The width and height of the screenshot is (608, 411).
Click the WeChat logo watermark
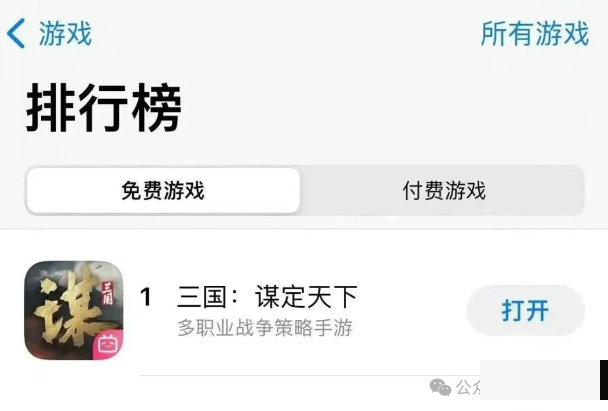(440, 387)
